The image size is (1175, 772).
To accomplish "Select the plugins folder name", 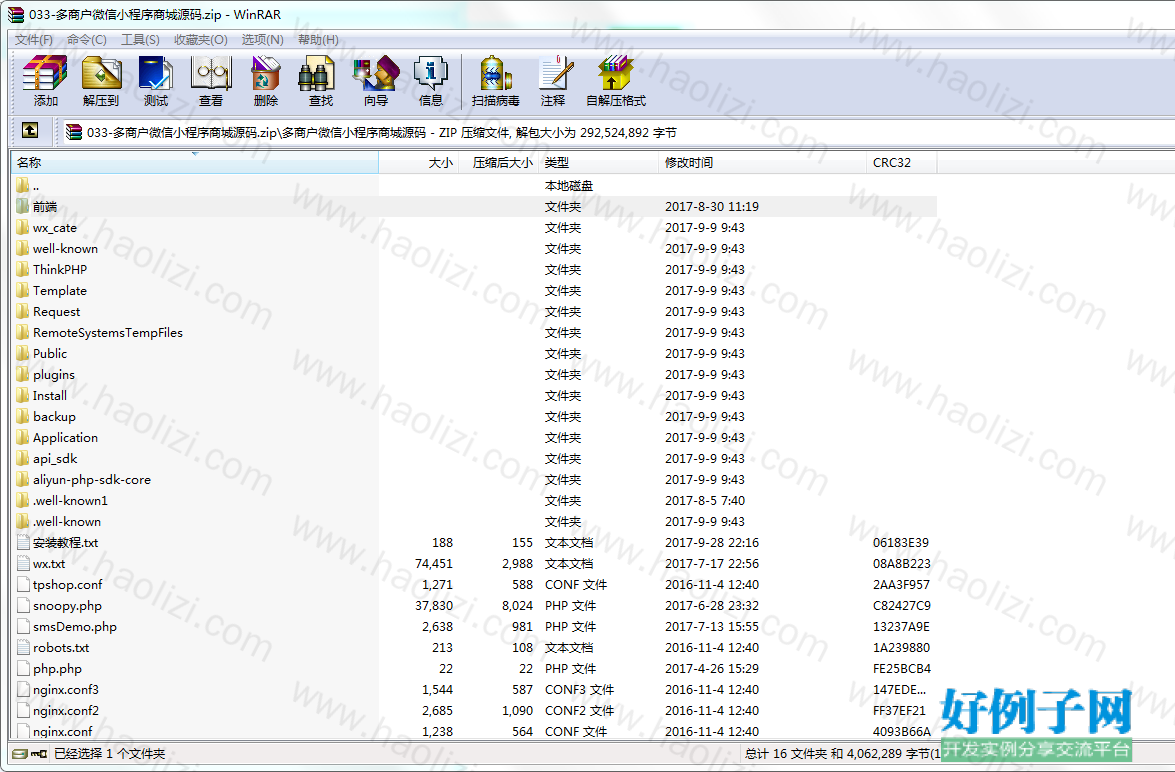I will coord(54,374).
